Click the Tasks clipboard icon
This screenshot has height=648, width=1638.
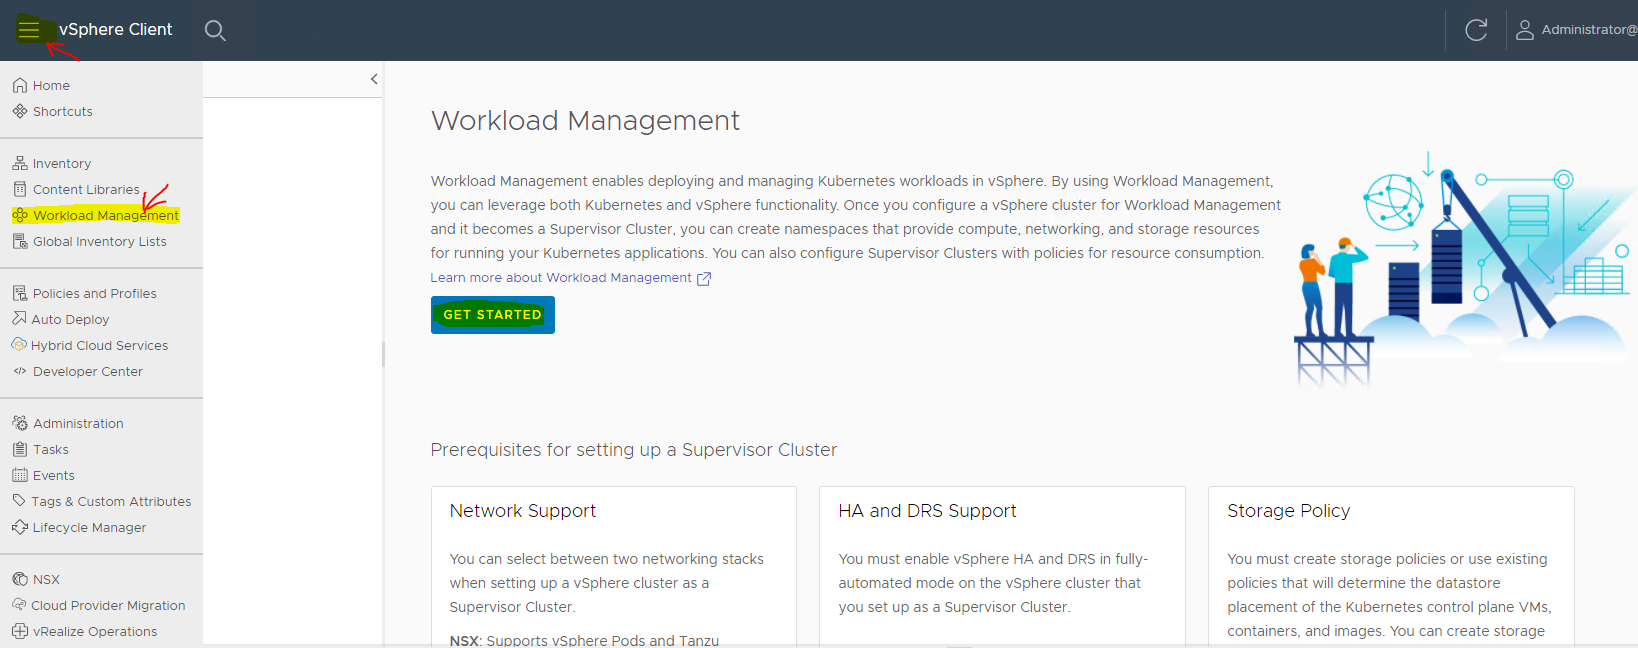point(20,449)
